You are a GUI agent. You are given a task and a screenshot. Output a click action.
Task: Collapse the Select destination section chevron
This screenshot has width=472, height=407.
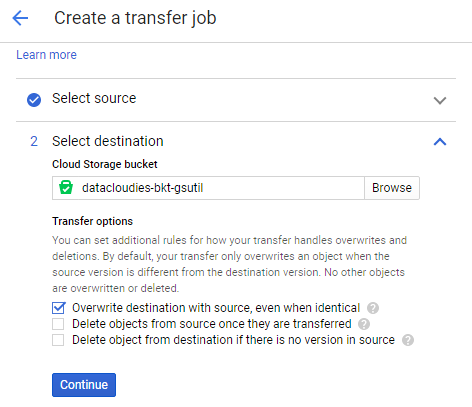coord(440,142)
